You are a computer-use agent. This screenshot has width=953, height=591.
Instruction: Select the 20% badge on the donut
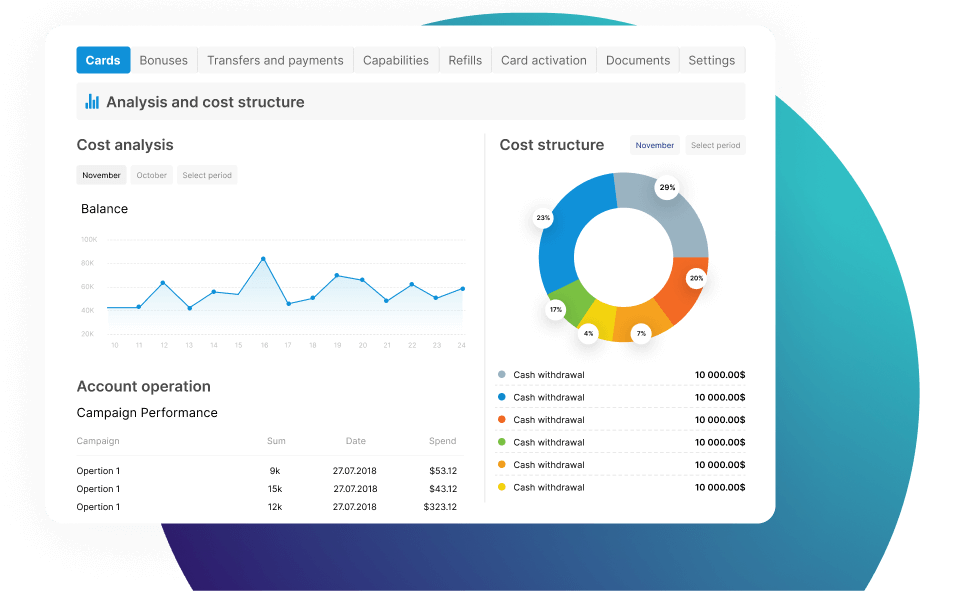(697, 278)
